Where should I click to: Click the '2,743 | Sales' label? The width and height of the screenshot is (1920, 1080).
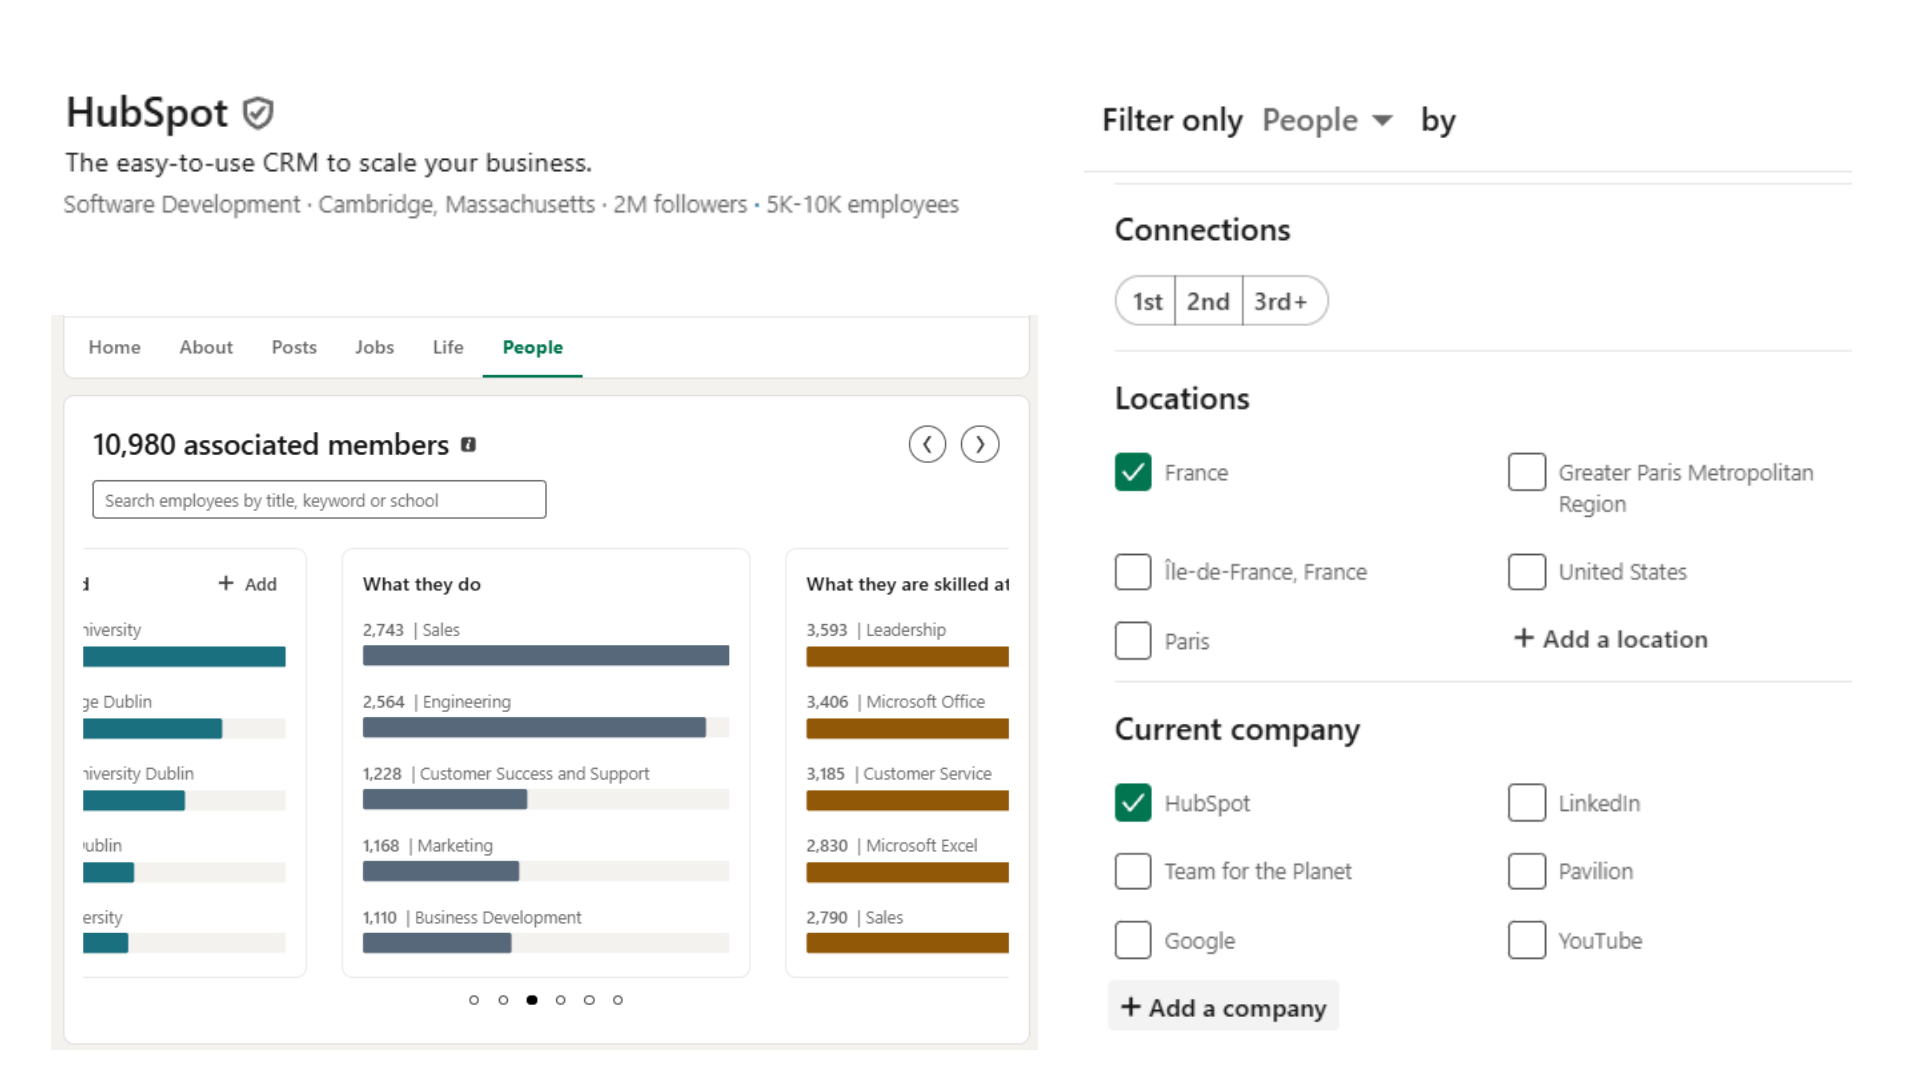click(x=411, y=630)
